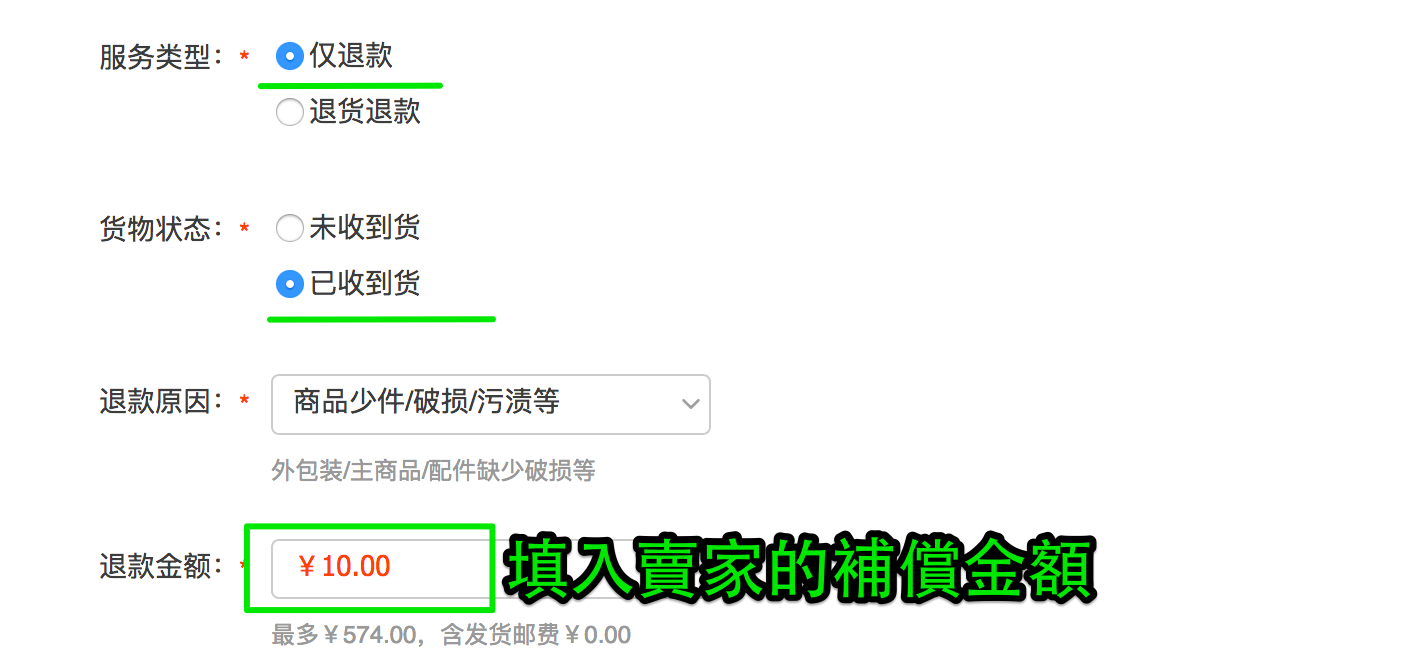The image size is (1422, 672).
Task: Click the ¥ symbol inside the amount field
Action: point(307,567)
